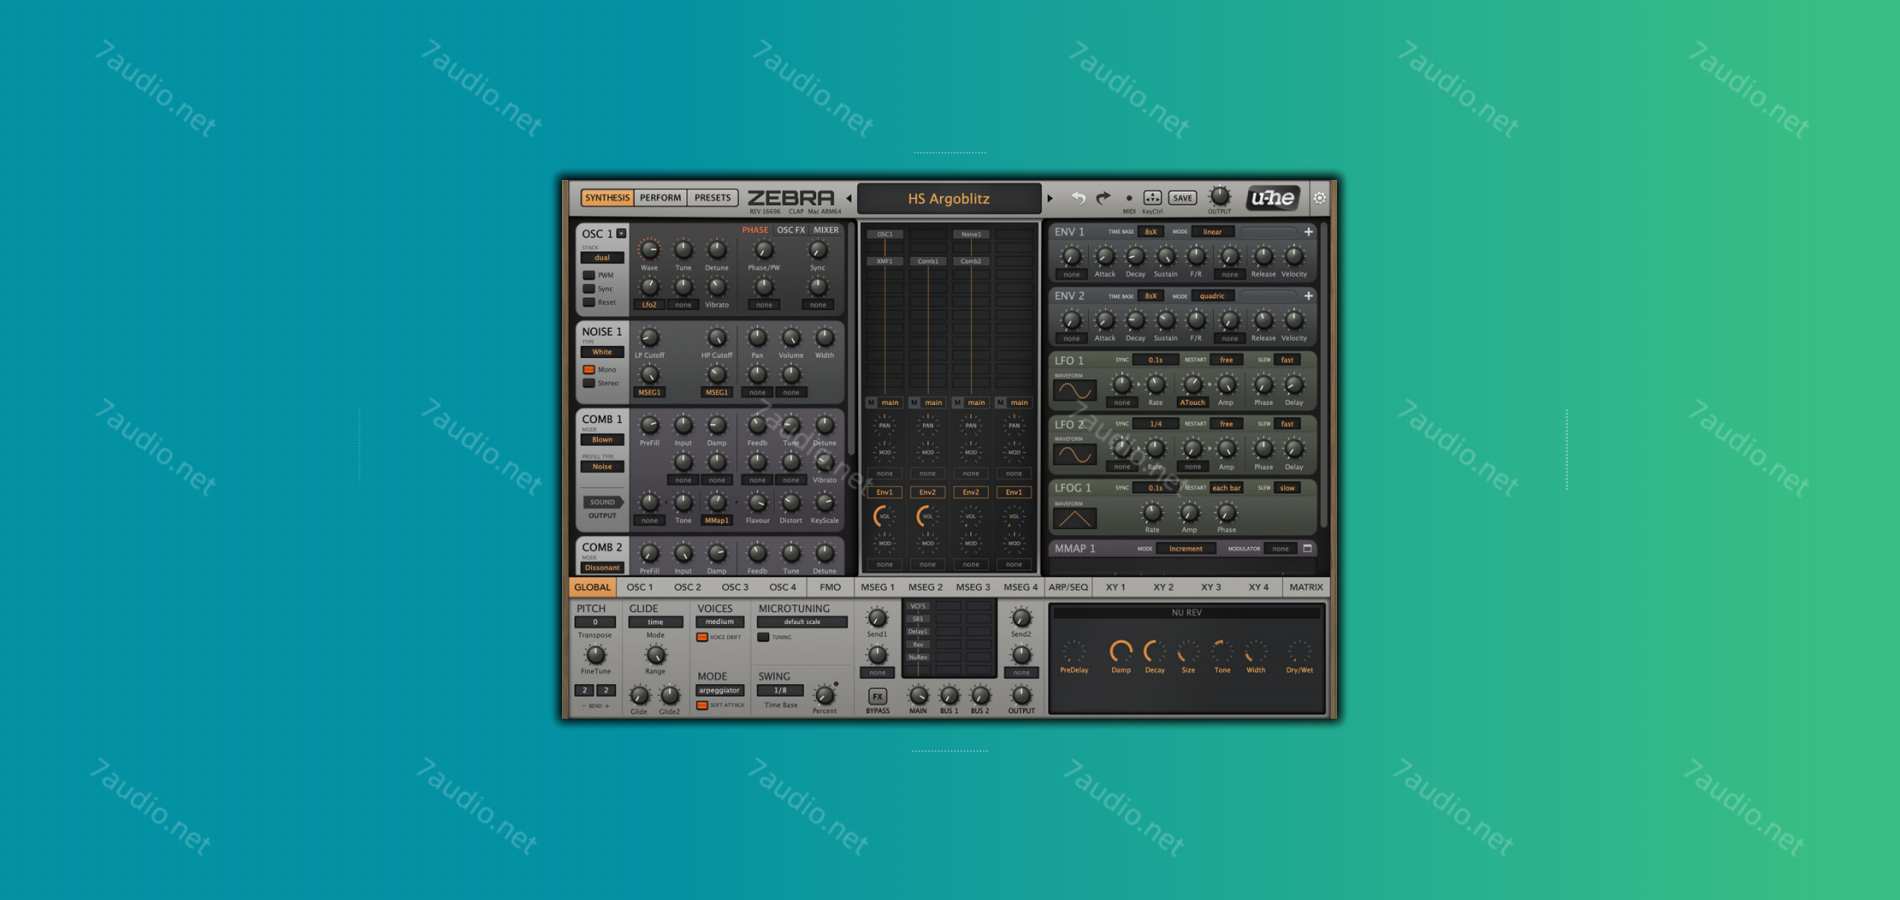
Task: Click the Transpose value field
Action: (595, 622)
